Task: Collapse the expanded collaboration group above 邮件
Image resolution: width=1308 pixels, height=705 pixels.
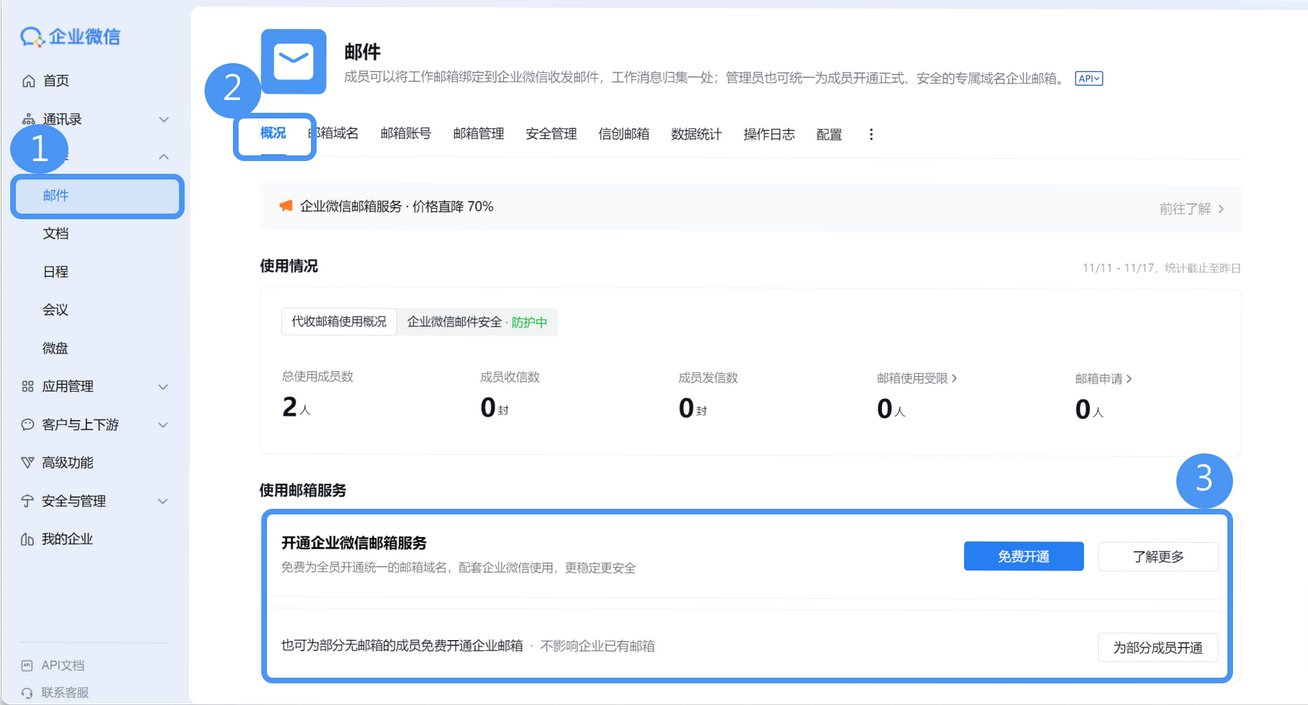Action: pos(164,156)
